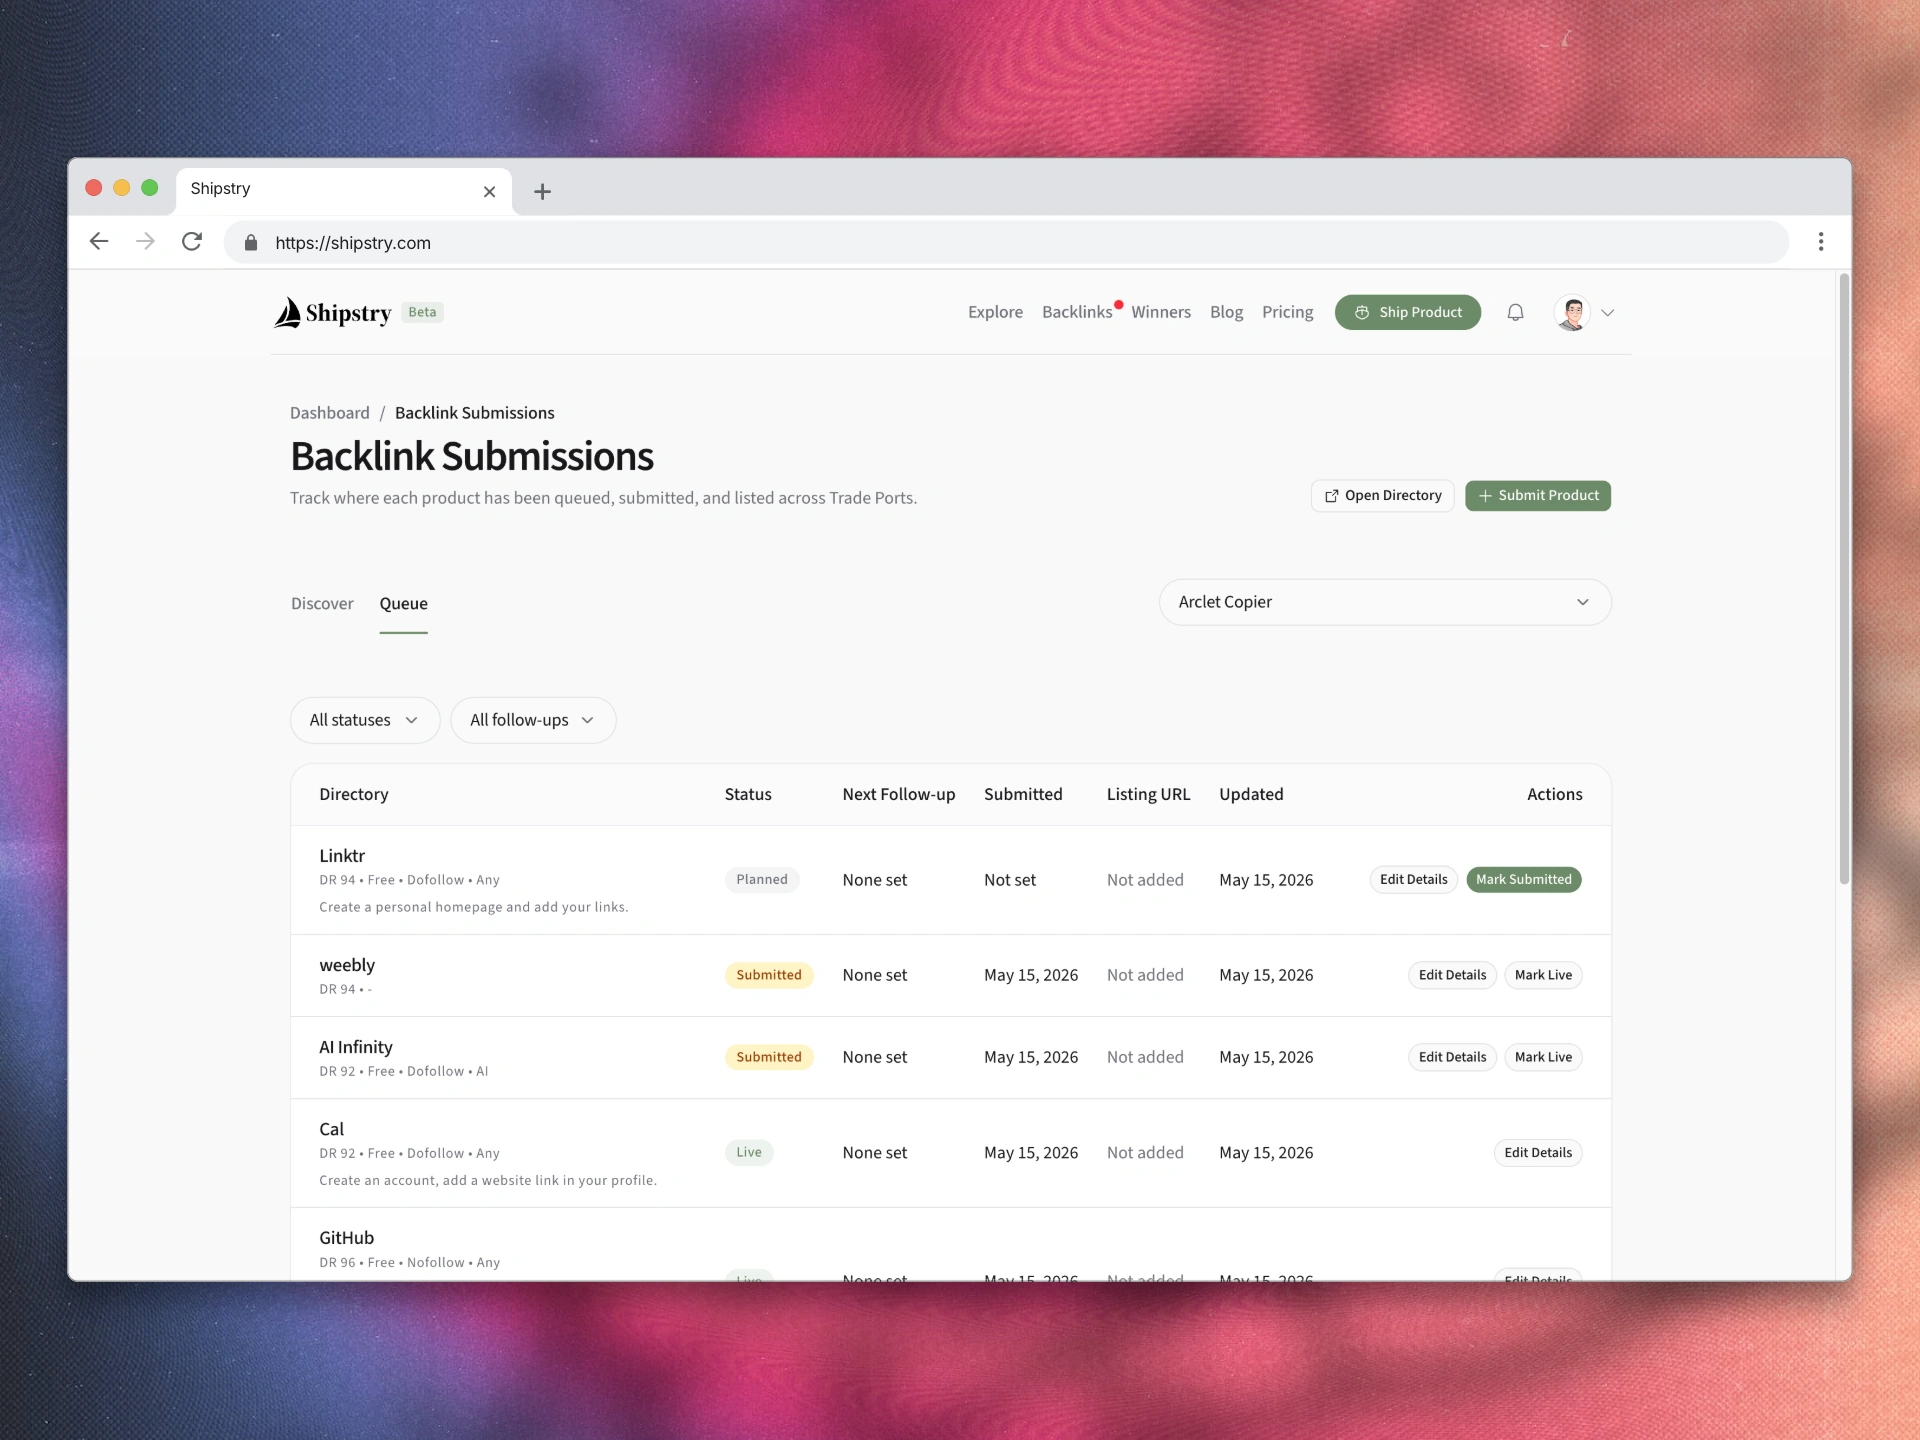This screenshot has height=1440, width=1920.
Task: Click the Updated column header
Action: 1251,795
